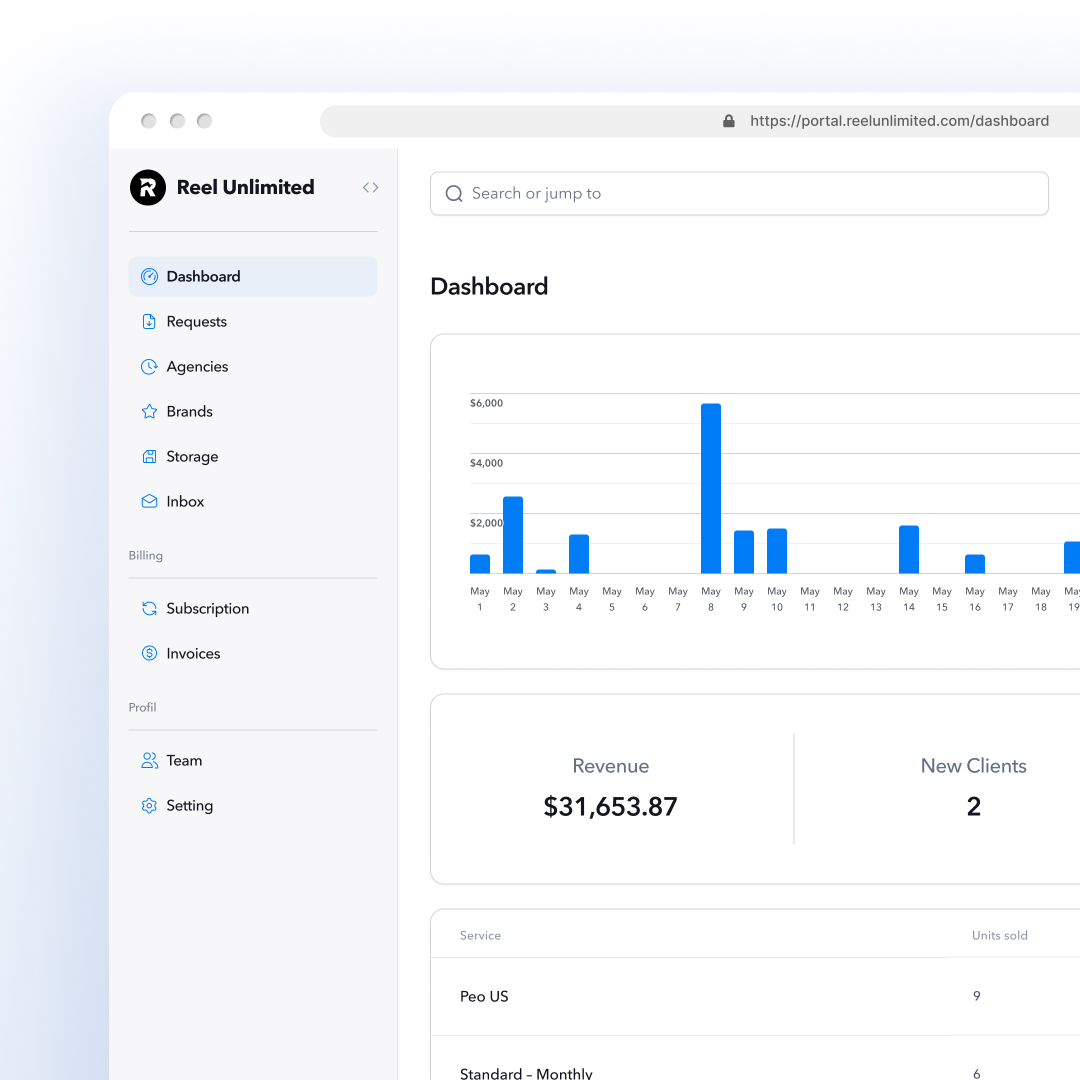The width and height of the screenshot is (1080, 1080).
Task: Click the May 4 revenue bar
Action: [x=579, y=554]
